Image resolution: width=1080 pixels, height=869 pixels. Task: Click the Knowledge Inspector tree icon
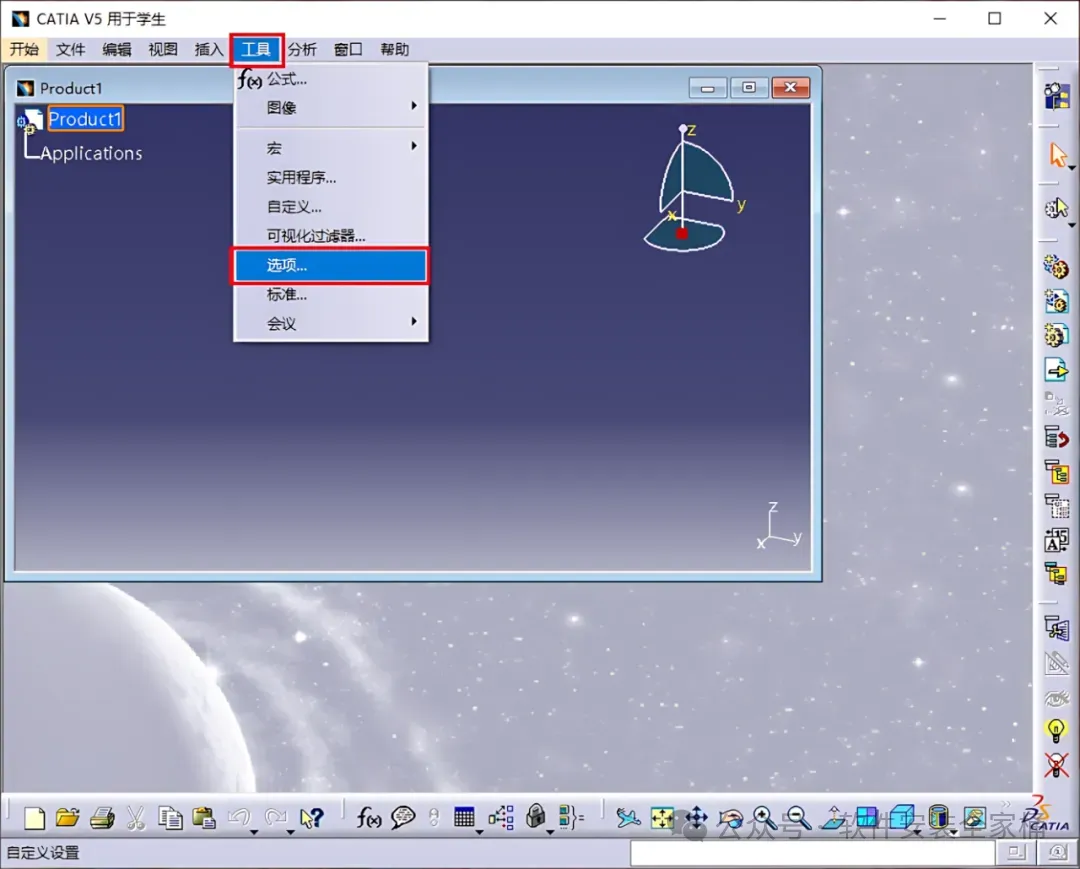[x=501, y=818]
